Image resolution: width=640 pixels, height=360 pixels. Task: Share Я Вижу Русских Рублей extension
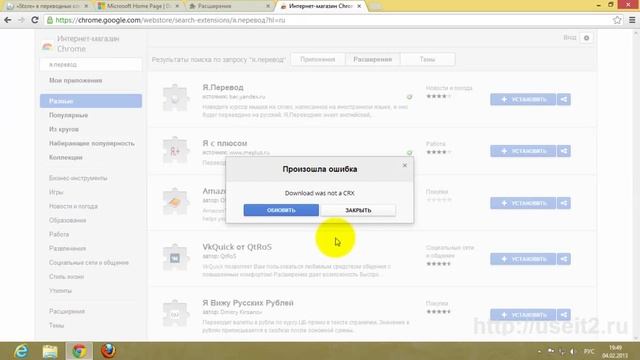click(x=564, y=315)
